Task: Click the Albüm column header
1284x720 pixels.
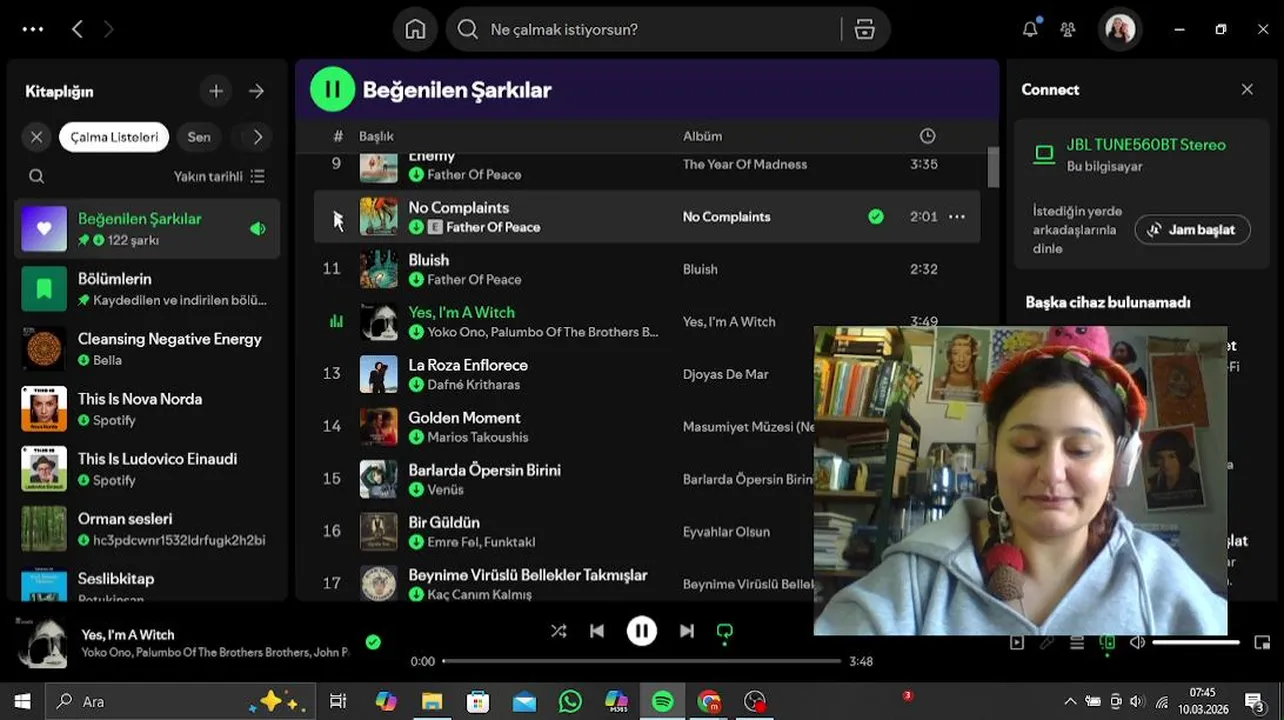Action: [x=702, y=136]
